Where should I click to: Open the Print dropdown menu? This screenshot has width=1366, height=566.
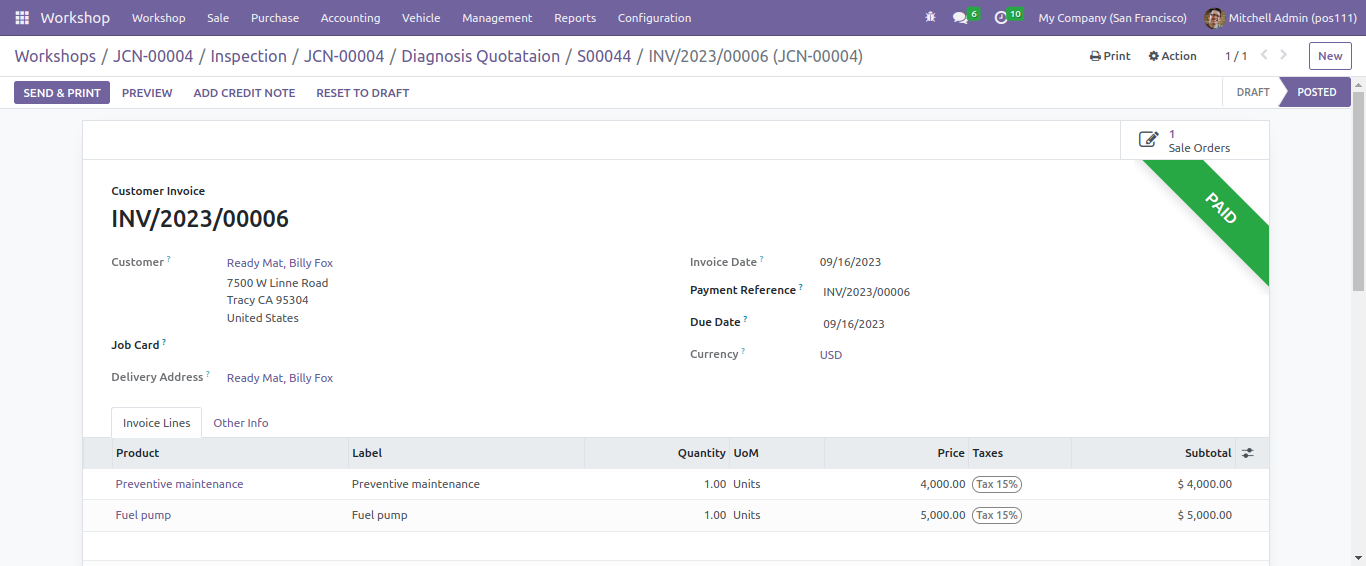click(x=1110, y=56)
